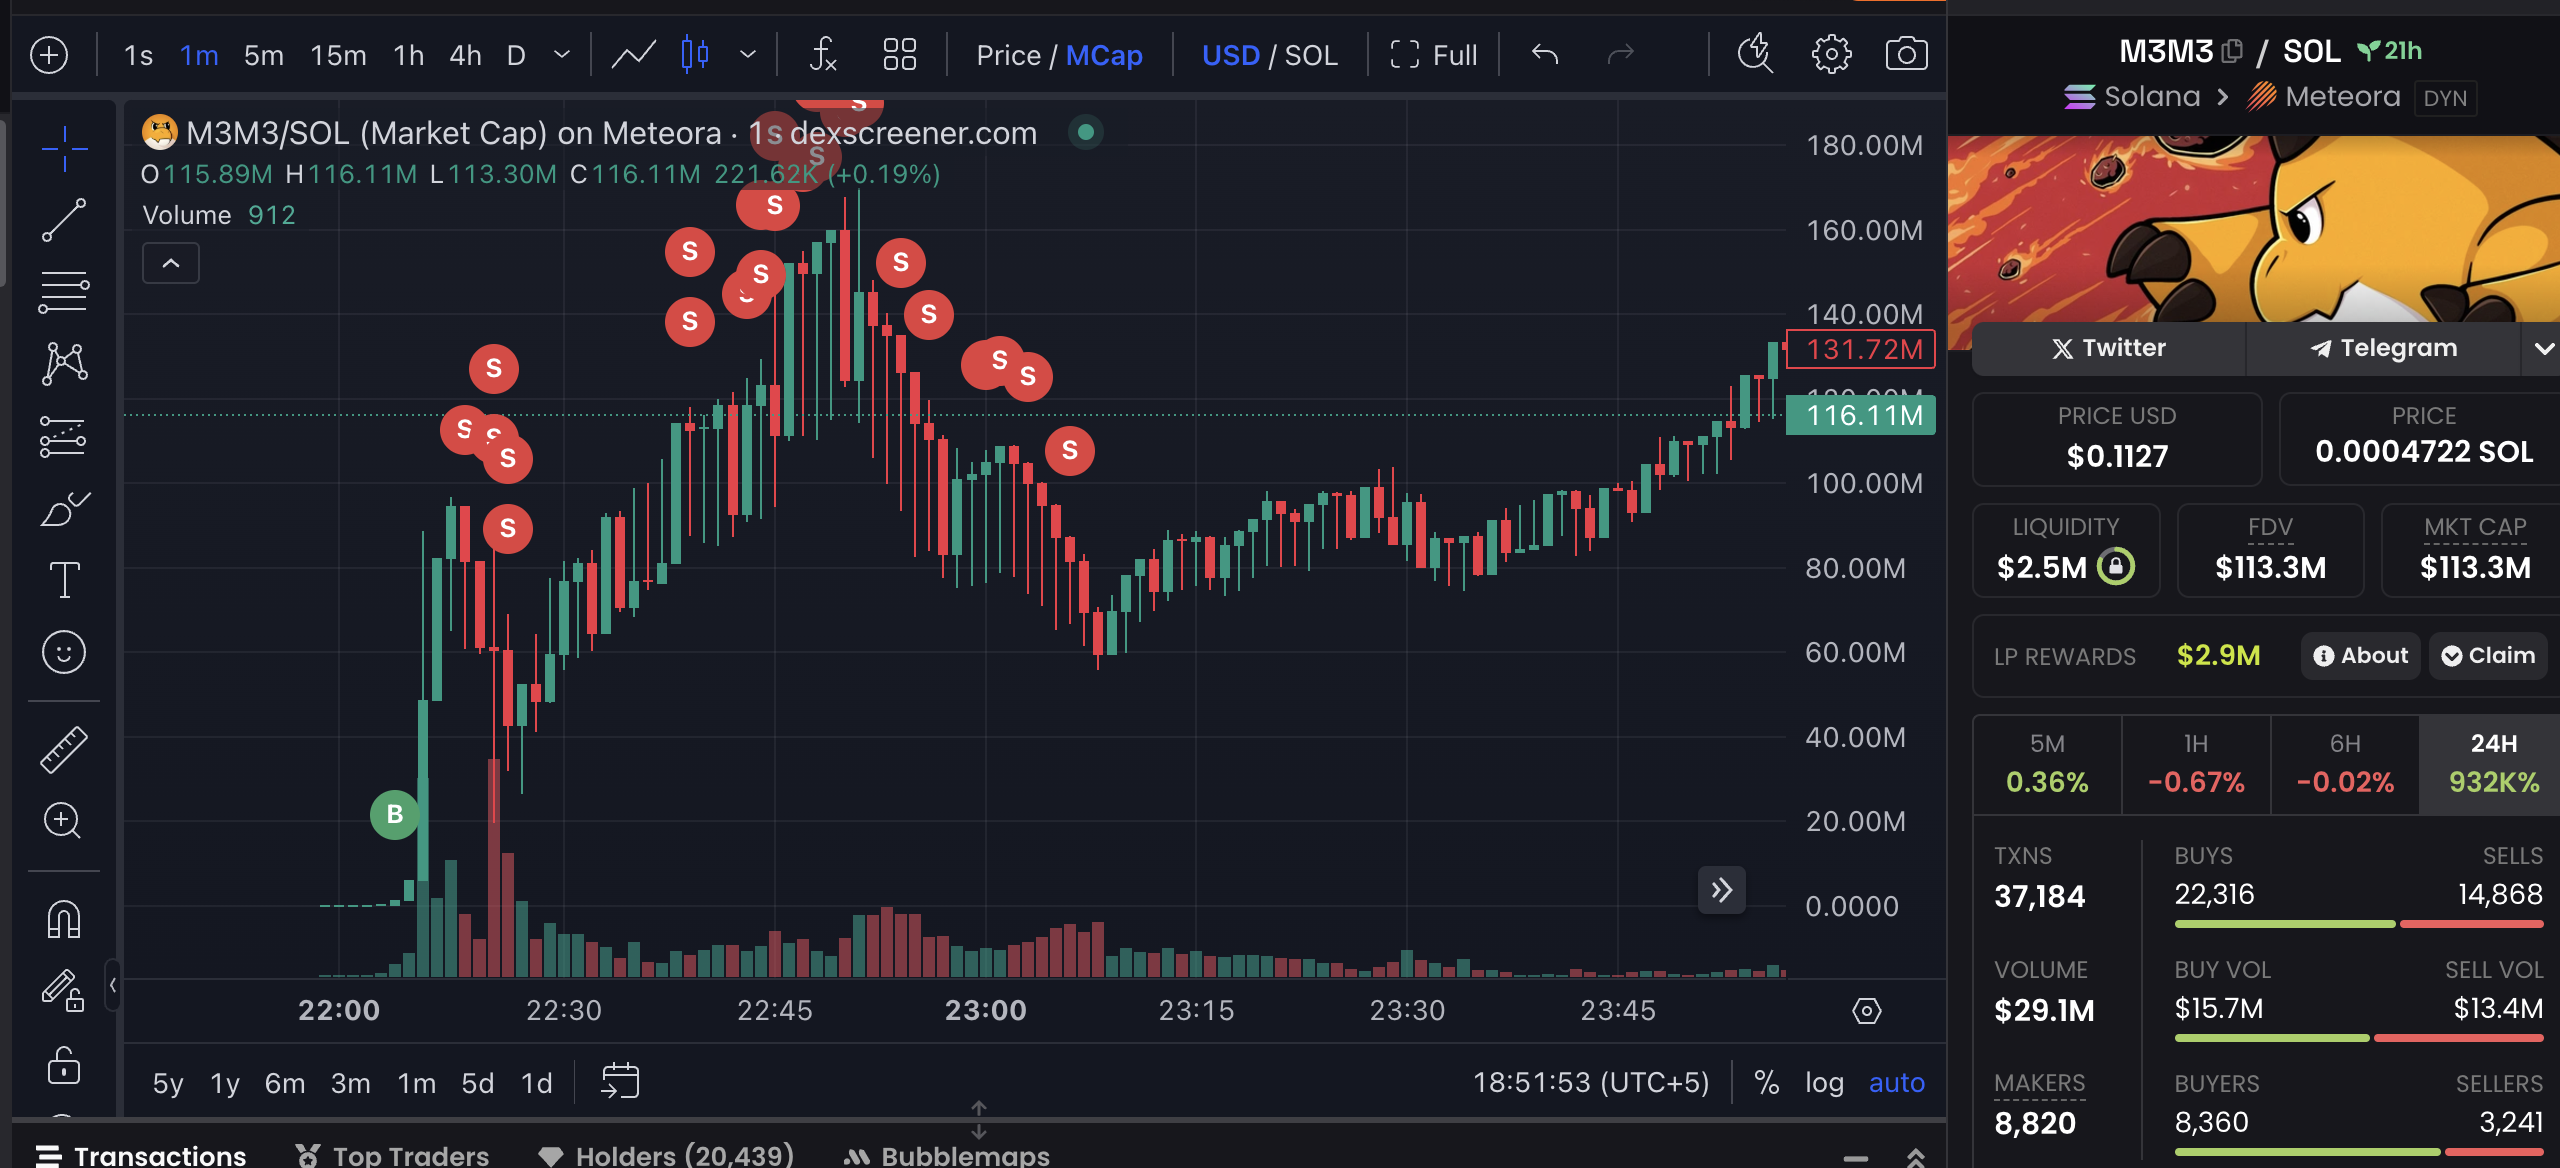Take a chart snapshot with camera icon
The image size is (2560, 1168).
[1906, 54]
